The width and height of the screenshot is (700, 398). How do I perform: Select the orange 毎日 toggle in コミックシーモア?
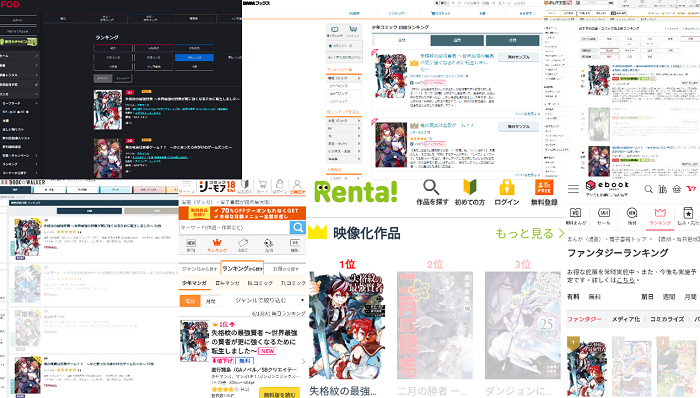pos(190,301)
